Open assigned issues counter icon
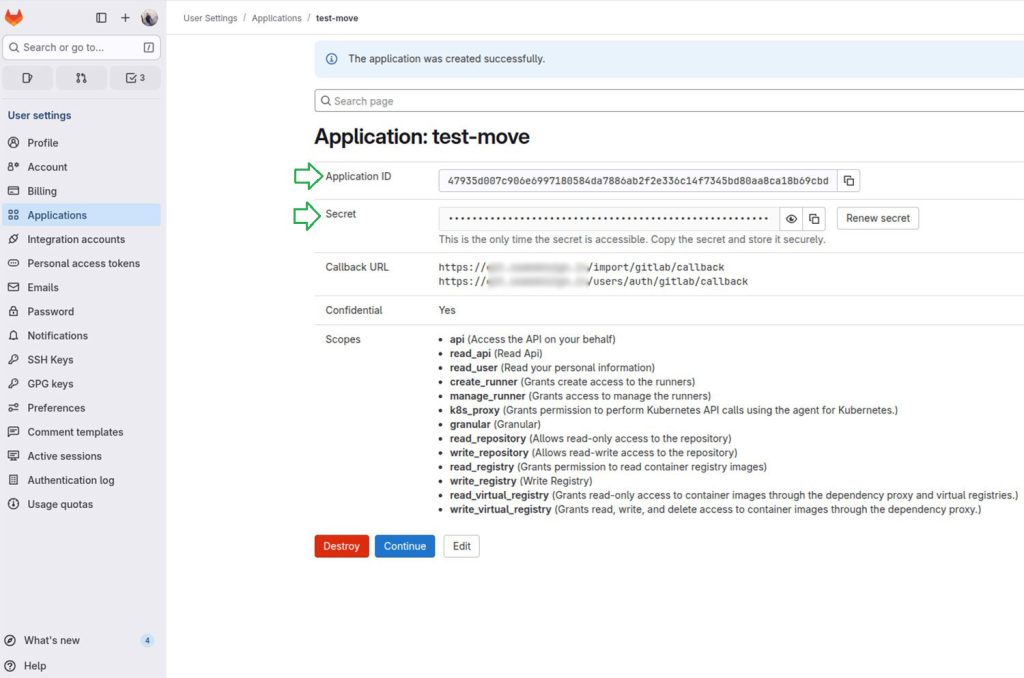Image resolution: width=1024 pixels, height=678 pixels. point(27,78)
